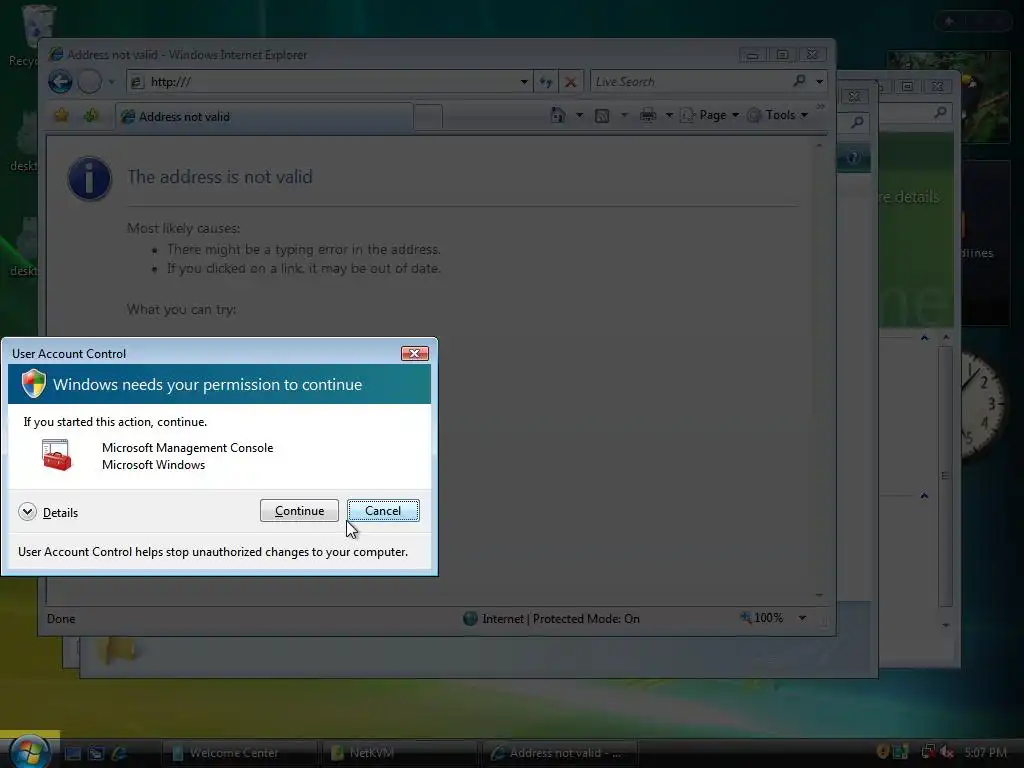
Task: Click 'The address is not valid' heading
Action: tap(220, 176)
